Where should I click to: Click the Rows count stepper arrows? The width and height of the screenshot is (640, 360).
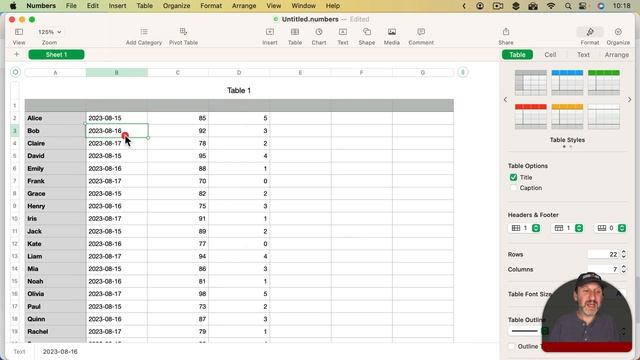coord(623,254)
